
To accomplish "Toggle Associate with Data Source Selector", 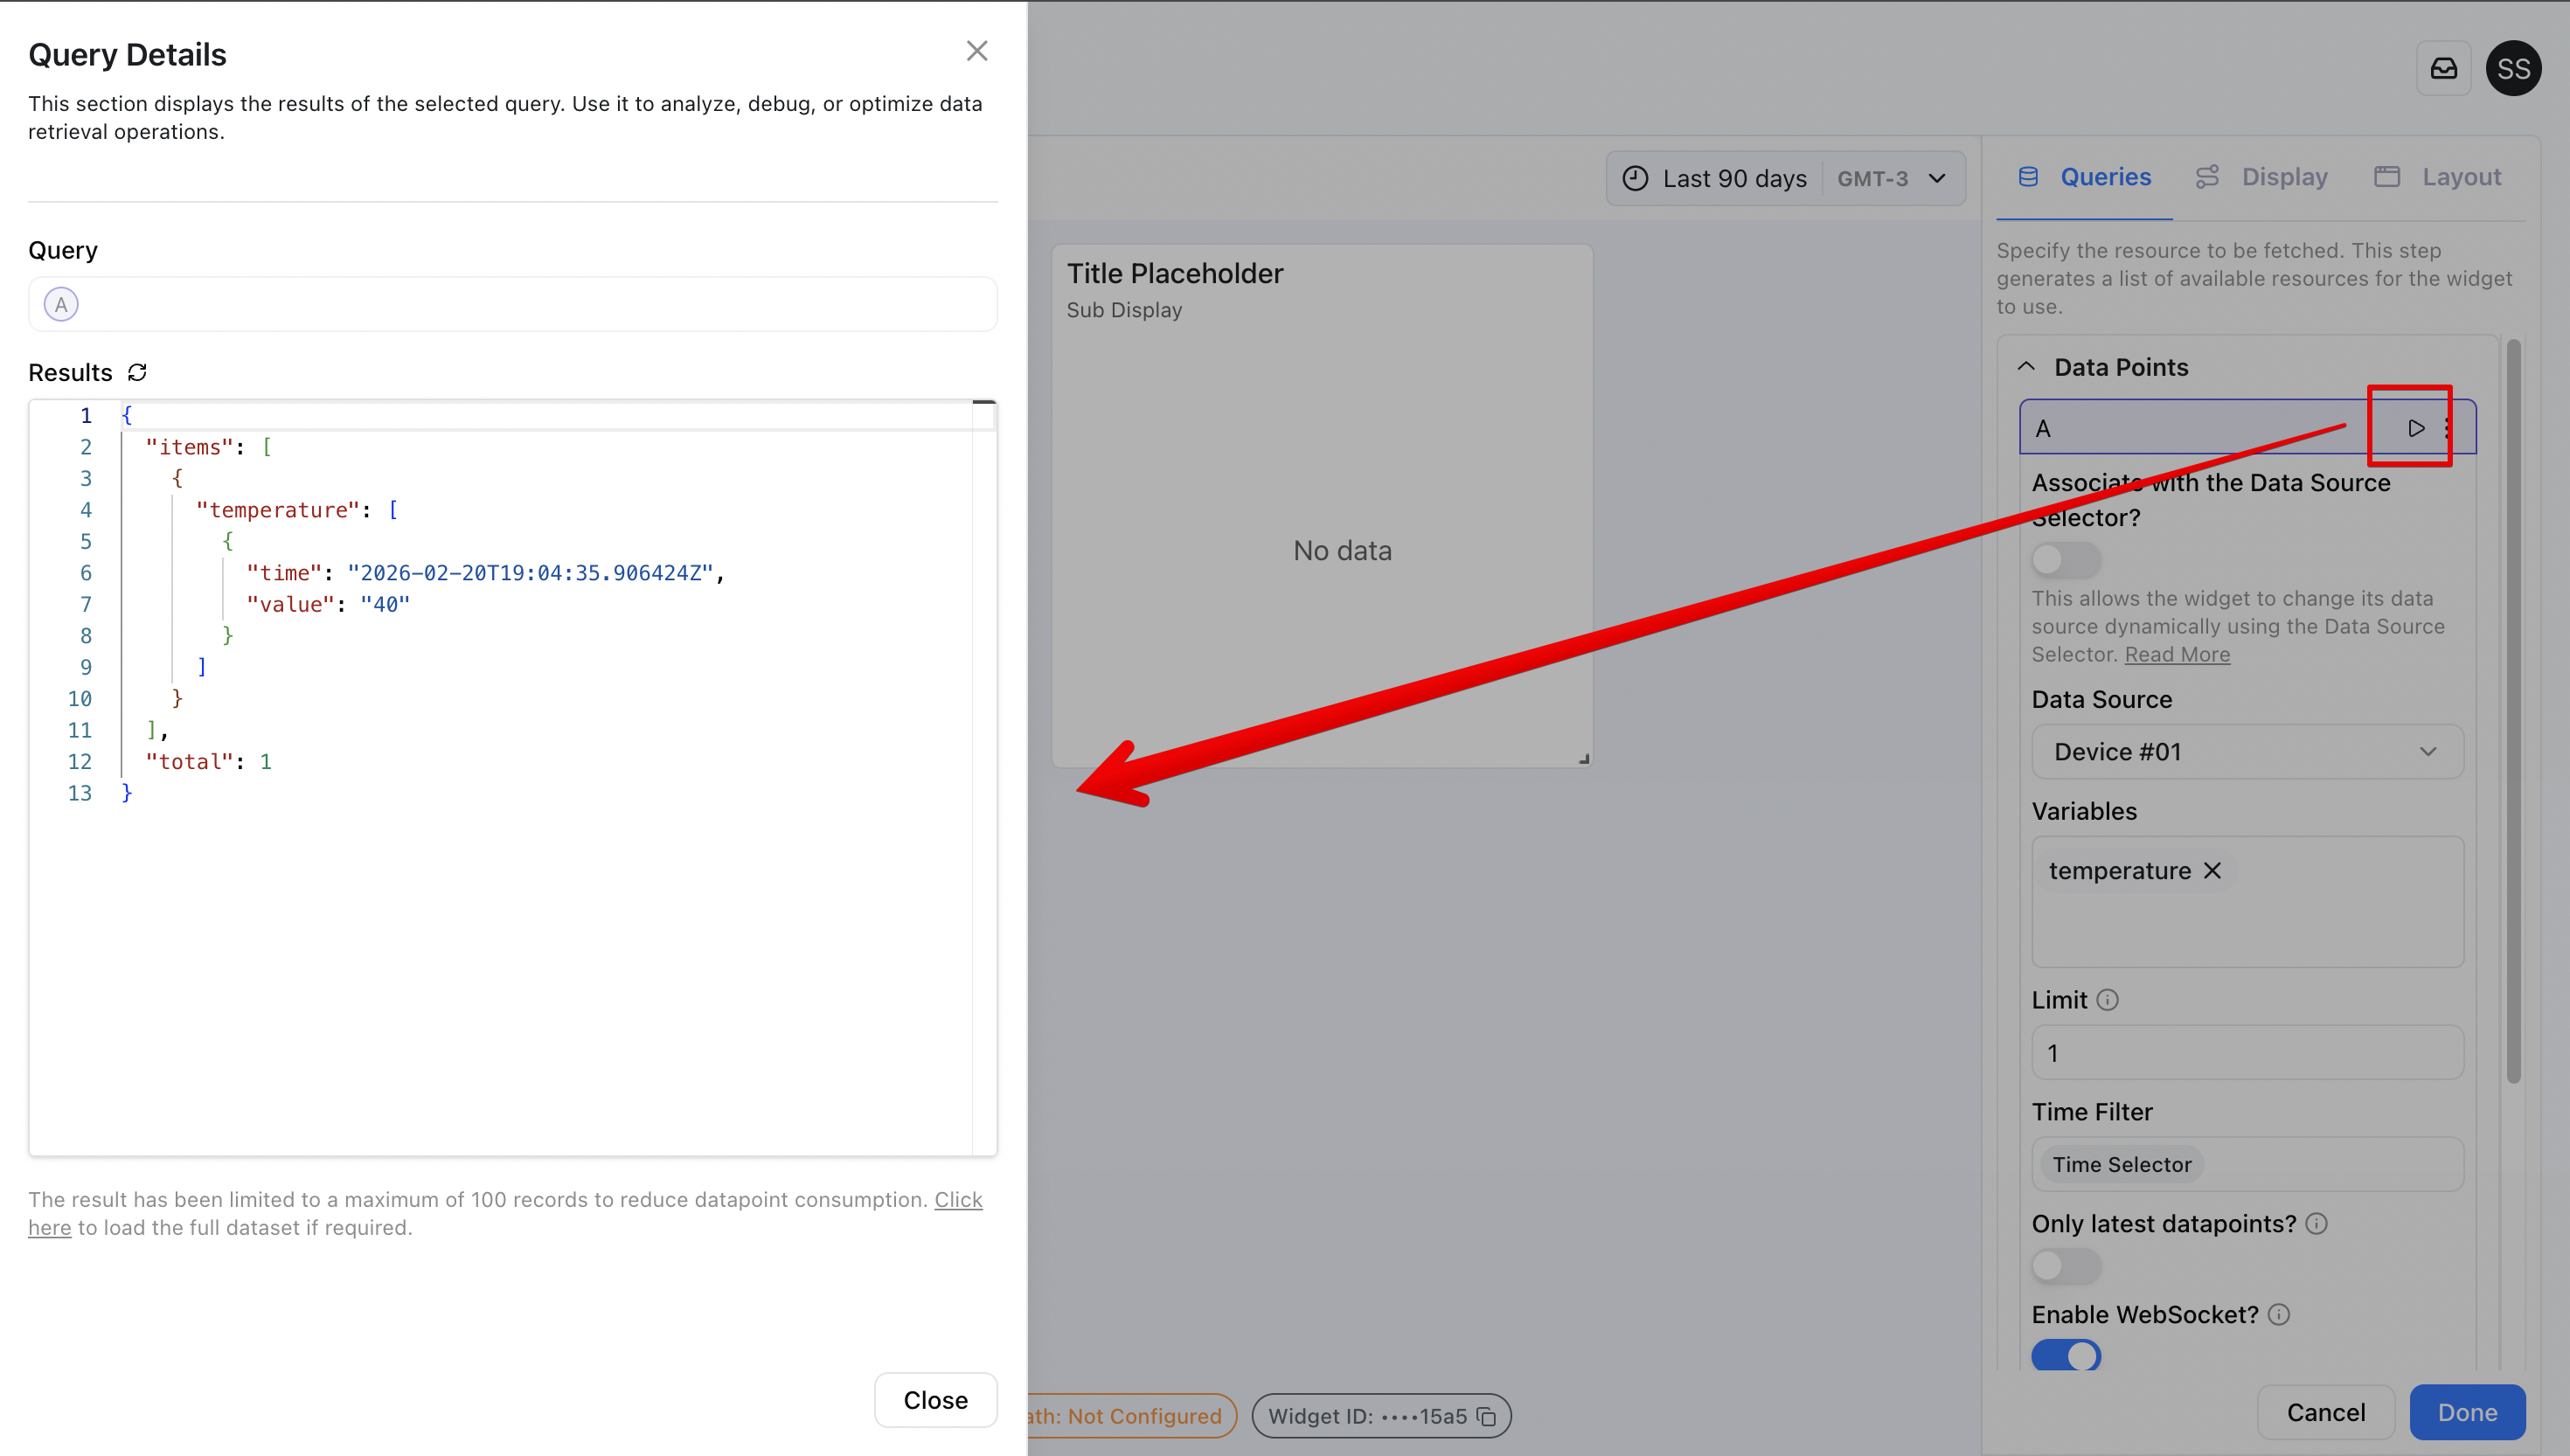I will pos(2065,559).
